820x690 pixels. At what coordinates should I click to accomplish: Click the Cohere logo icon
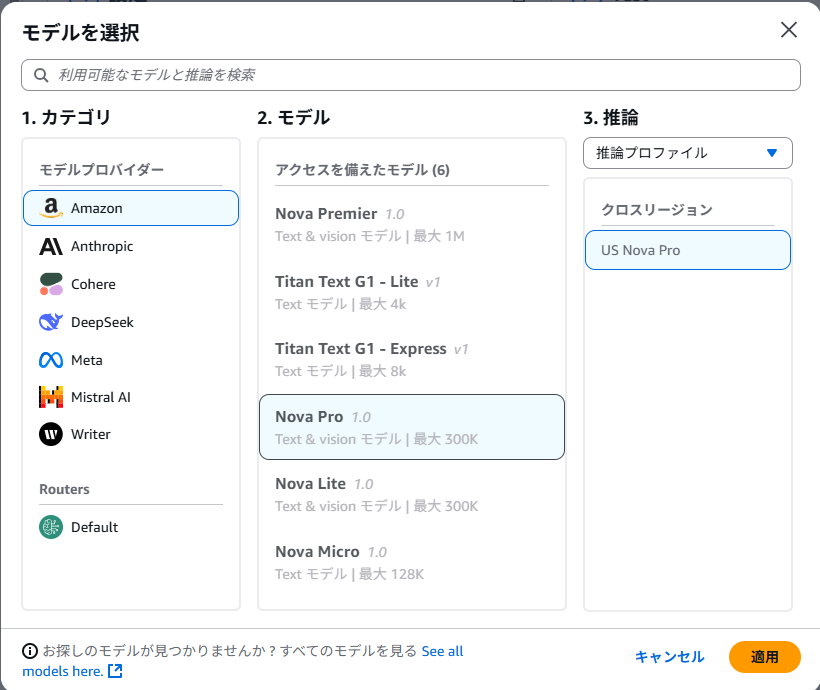(x=51, y=284)
